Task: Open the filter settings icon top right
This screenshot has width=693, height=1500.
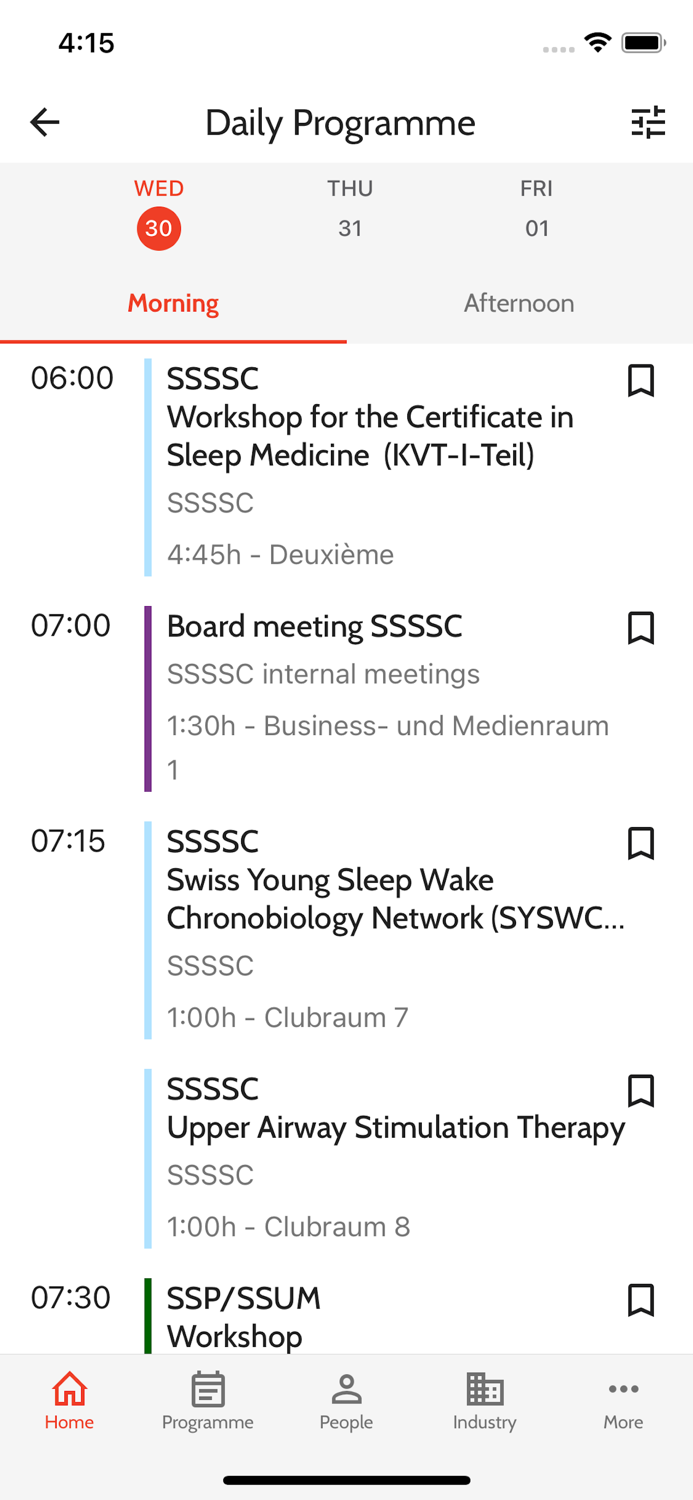Action: coord(649,122)
